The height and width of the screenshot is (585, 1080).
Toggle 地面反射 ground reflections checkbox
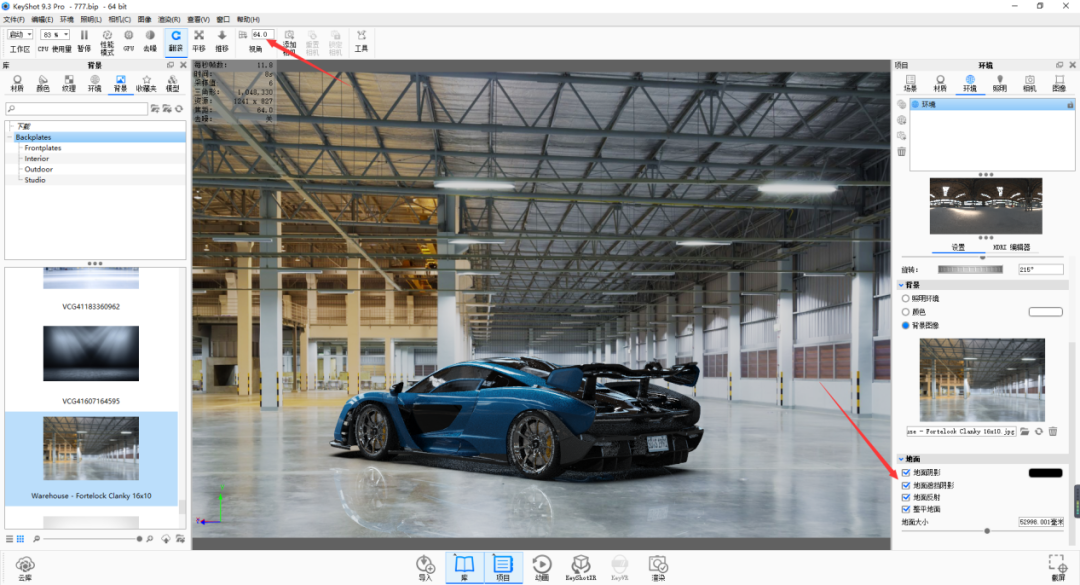point(906,497)
